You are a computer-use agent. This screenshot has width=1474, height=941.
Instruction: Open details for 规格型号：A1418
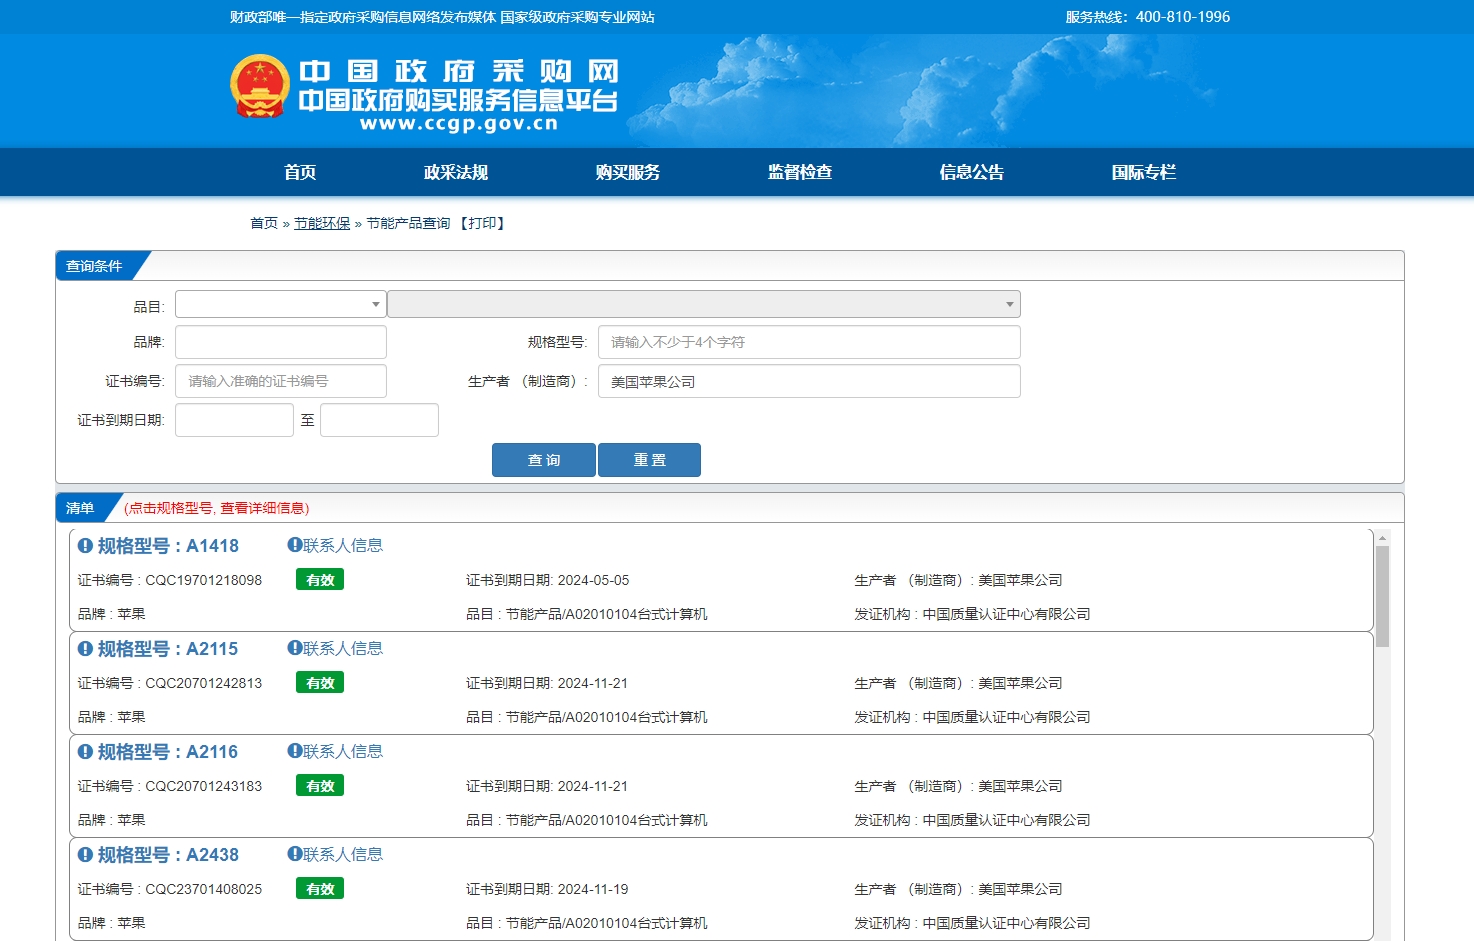[x=168, y=546]
